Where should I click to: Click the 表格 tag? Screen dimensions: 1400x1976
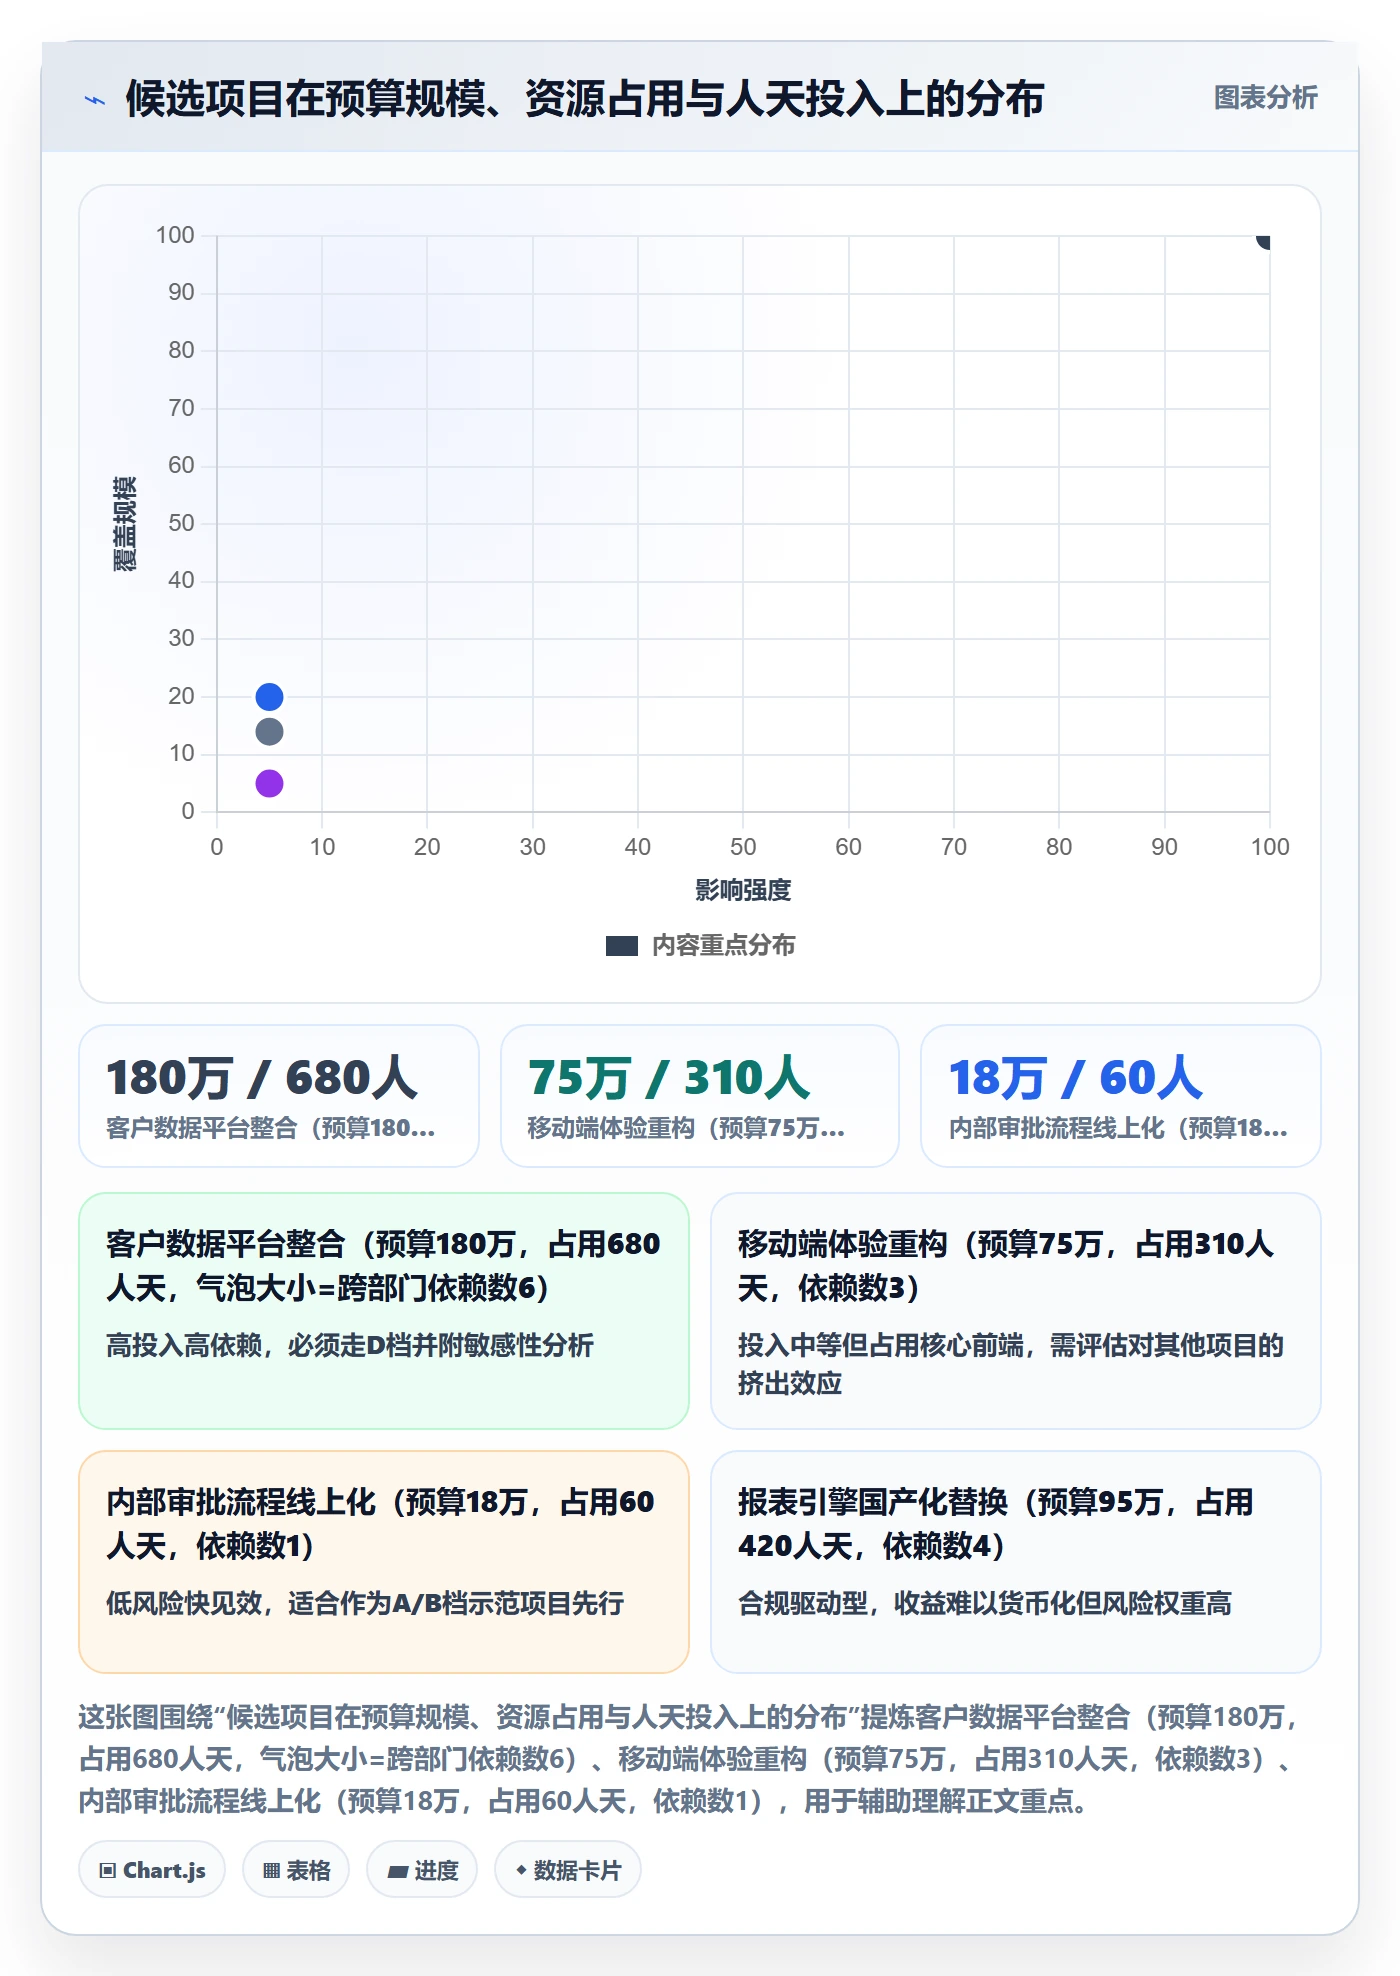pos(296,1870)
